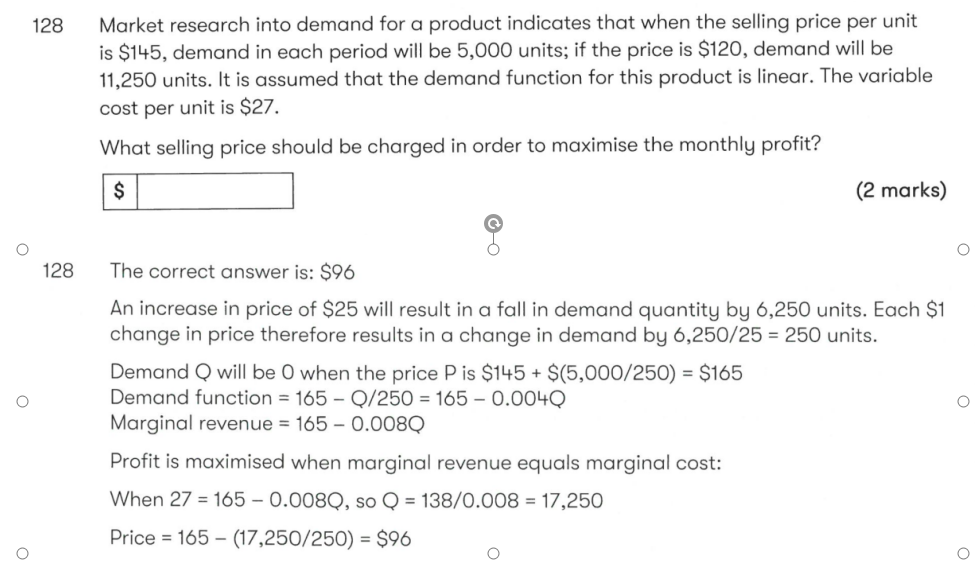Click the top-center resize handle below the rotate icon
The height and width of the screenshot is (565, 975).
(492, 248)
